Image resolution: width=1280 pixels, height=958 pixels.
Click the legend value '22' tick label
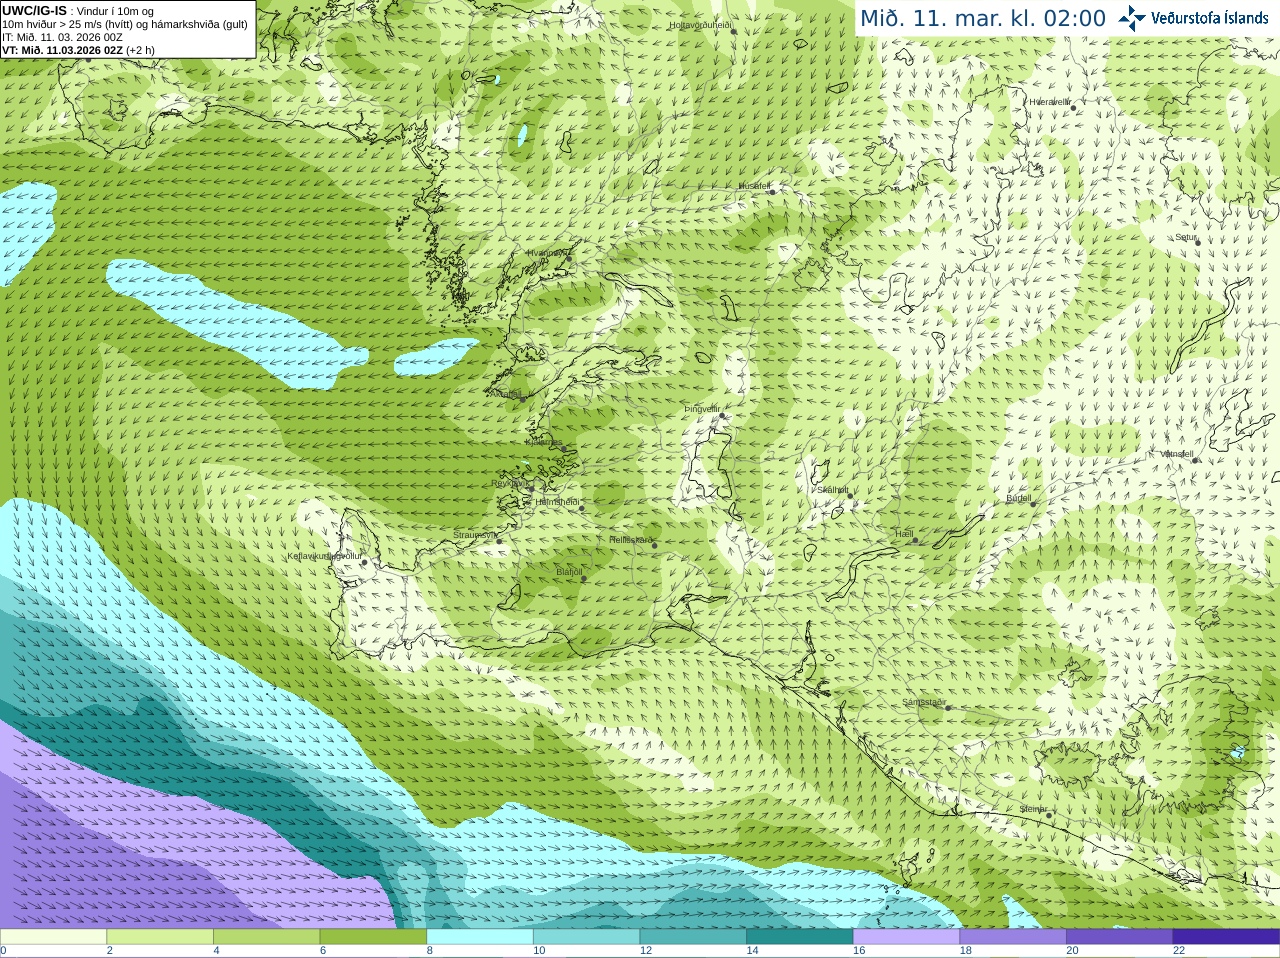tap(1179, 951)
